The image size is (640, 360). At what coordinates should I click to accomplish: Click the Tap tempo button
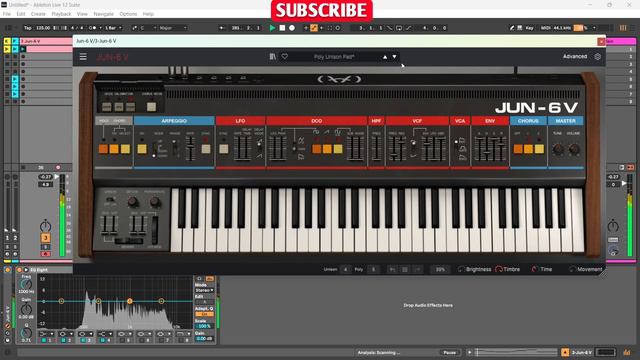click(28, 28)
